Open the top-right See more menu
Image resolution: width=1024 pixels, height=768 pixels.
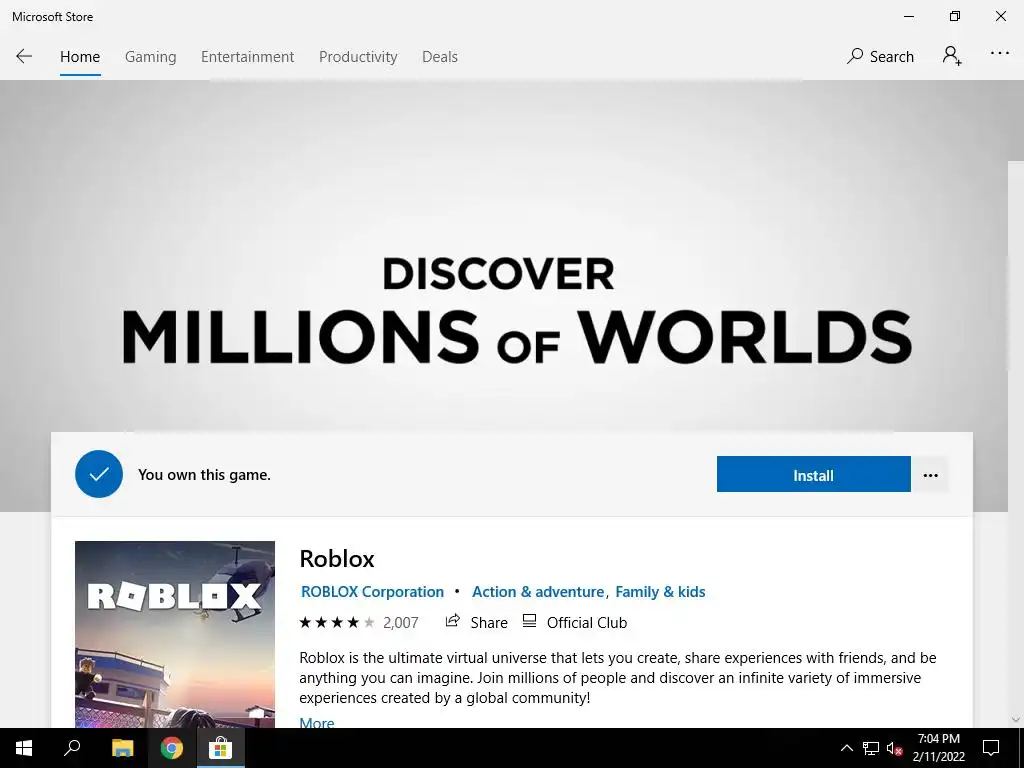coord(1000,53)
